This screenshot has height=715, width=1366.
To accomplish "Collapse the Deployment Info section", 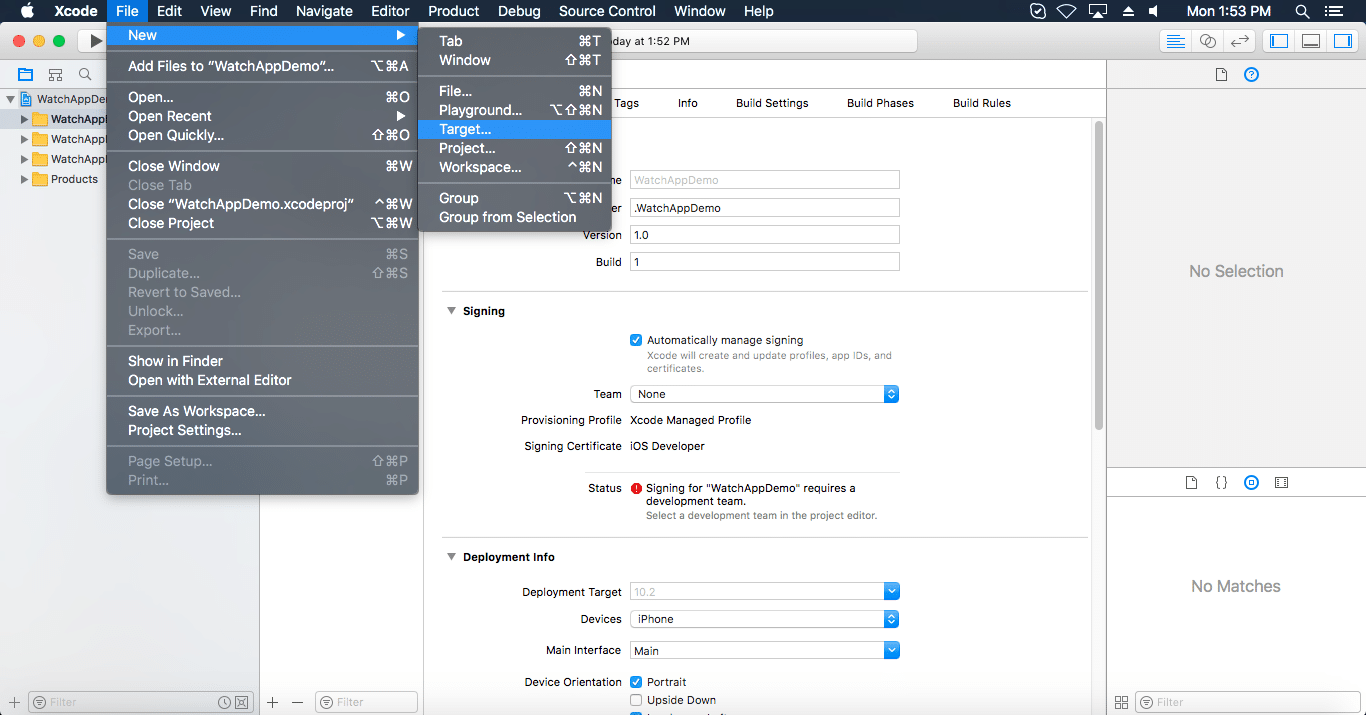I will (451, 557).
